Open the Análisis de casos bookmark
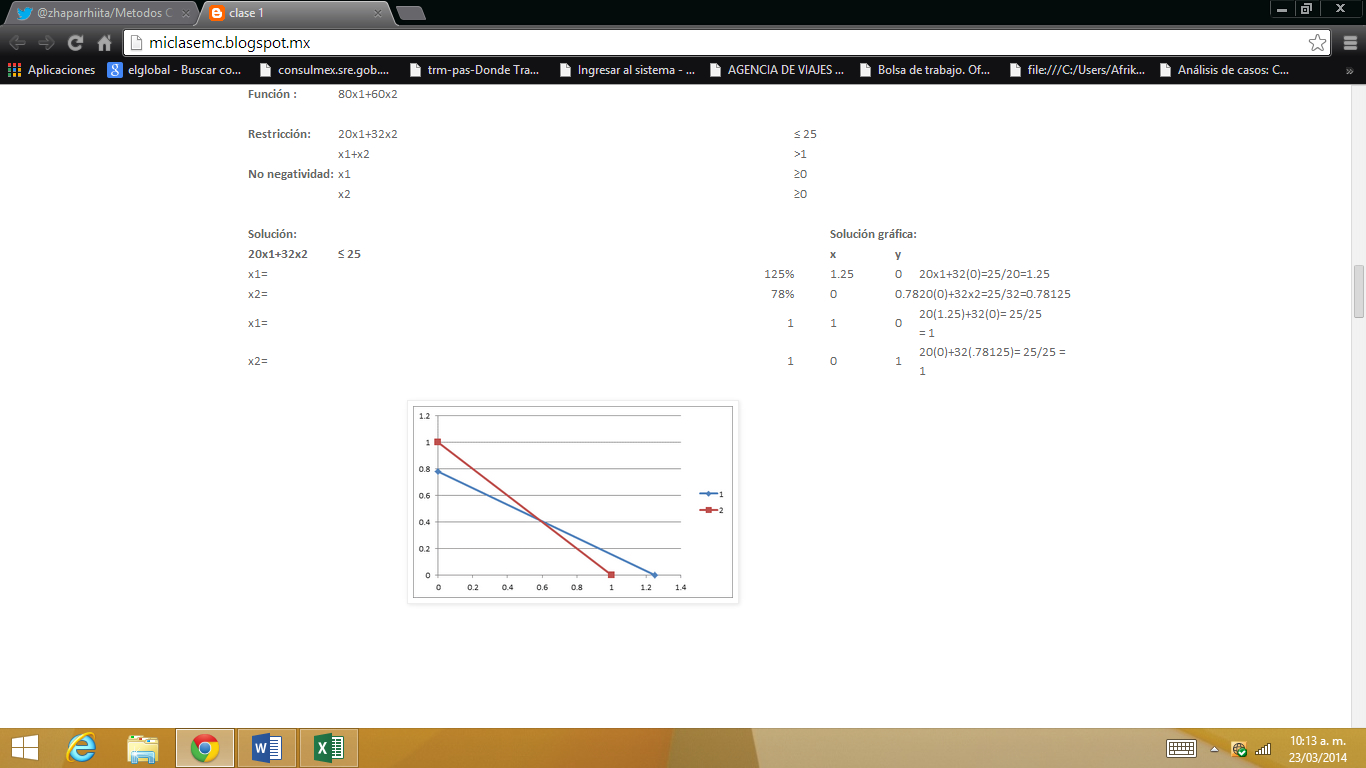The height and width of the screenshot is (768, 1366). pos(1225,70)
